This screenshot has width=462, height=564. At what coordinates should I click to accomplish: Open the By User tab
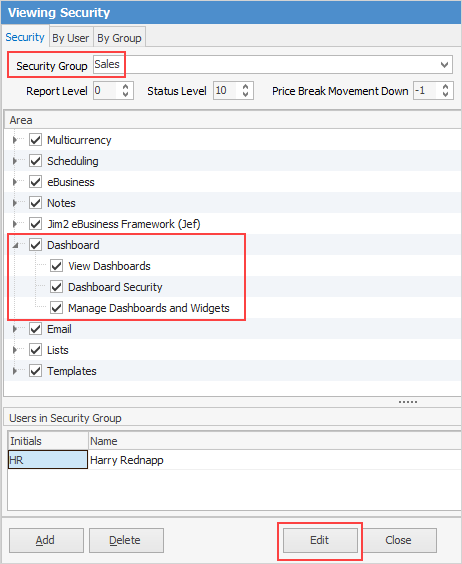click(71, 38)
